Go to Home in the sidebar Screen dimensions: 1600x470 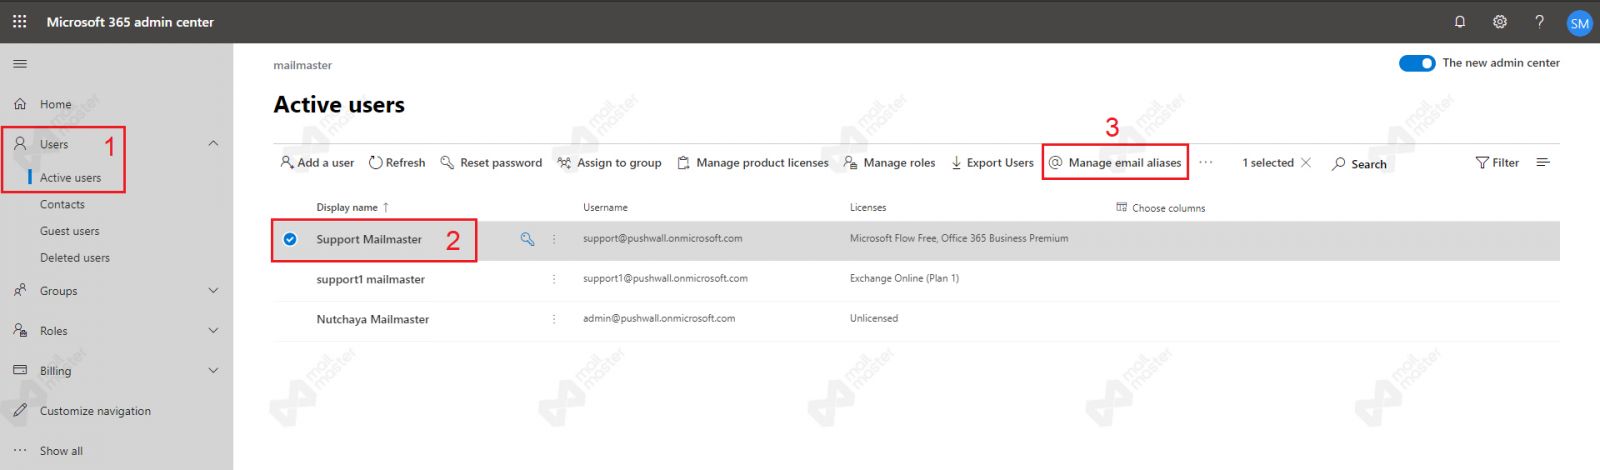pos(55,104)
